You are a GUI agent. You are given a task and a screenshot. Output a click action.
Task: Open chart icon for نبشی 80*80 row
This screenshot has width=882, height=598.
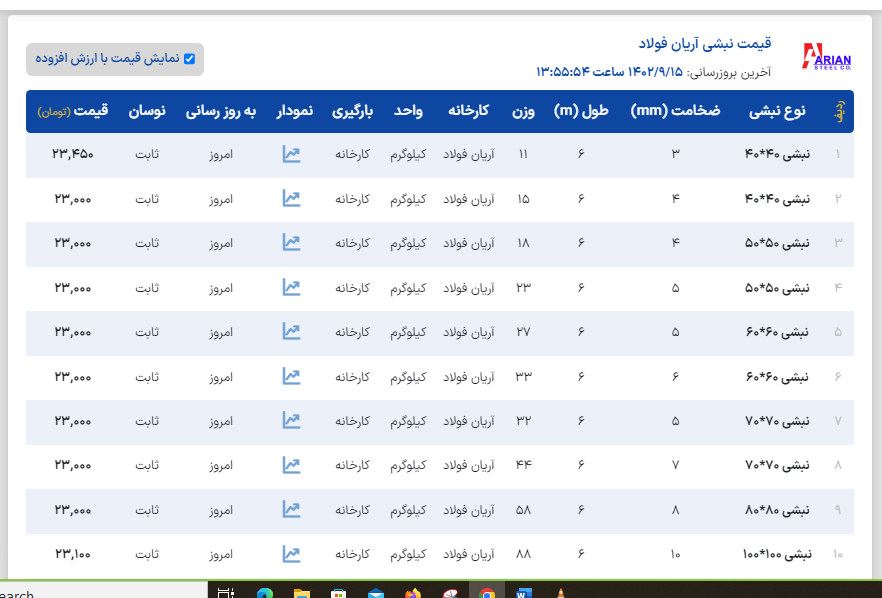click(291, 509)
